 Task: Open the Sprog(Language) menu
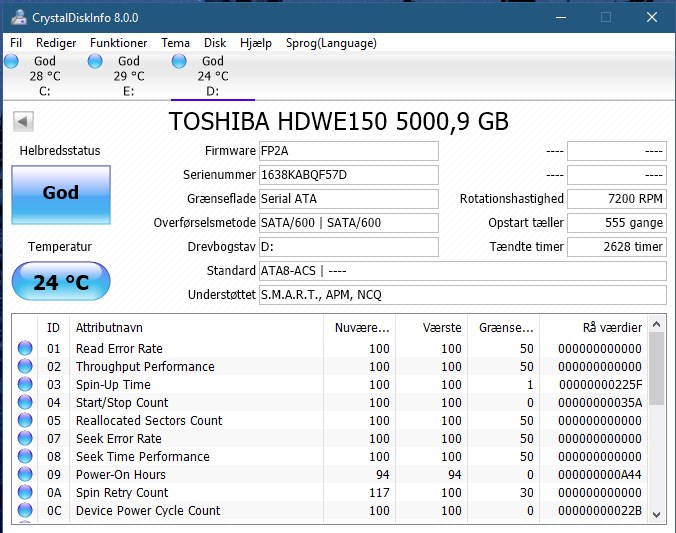[331, 43]
